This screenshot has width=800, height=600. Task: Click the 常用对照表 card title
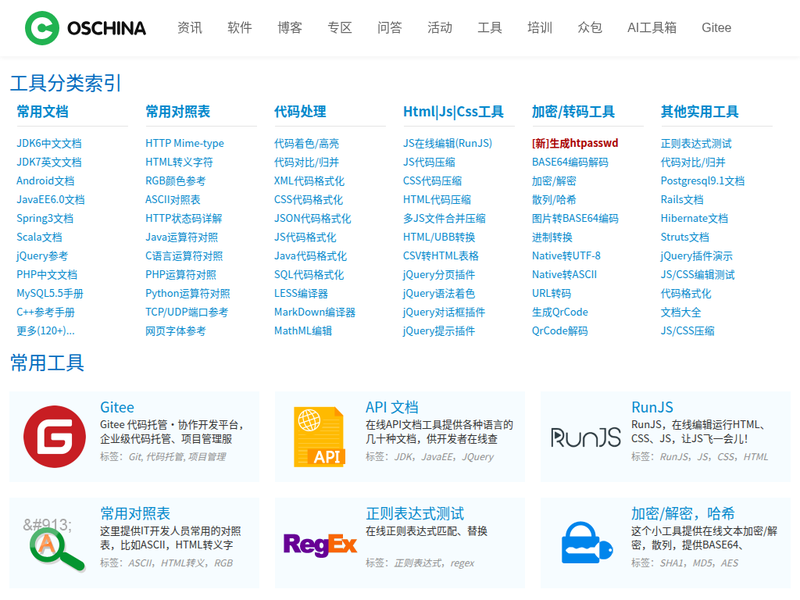coord(135,513)
